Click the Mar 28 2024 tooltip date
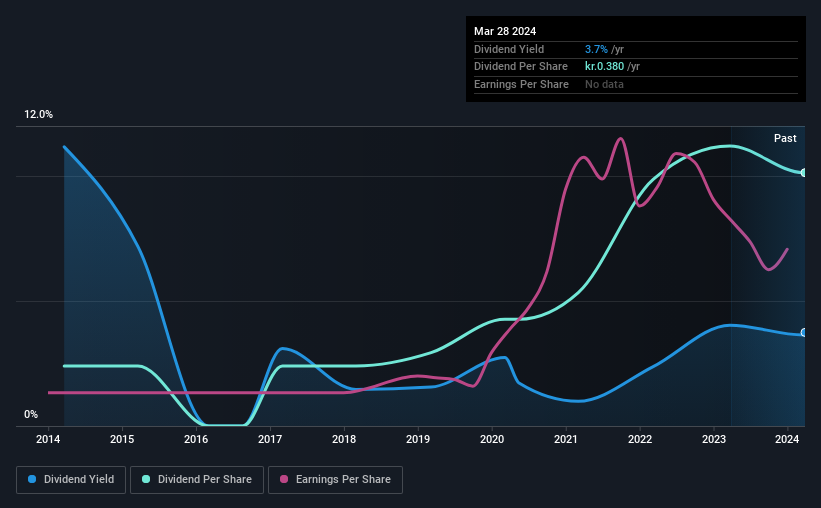This screenshot has width=821, height=508. [505, 31]
